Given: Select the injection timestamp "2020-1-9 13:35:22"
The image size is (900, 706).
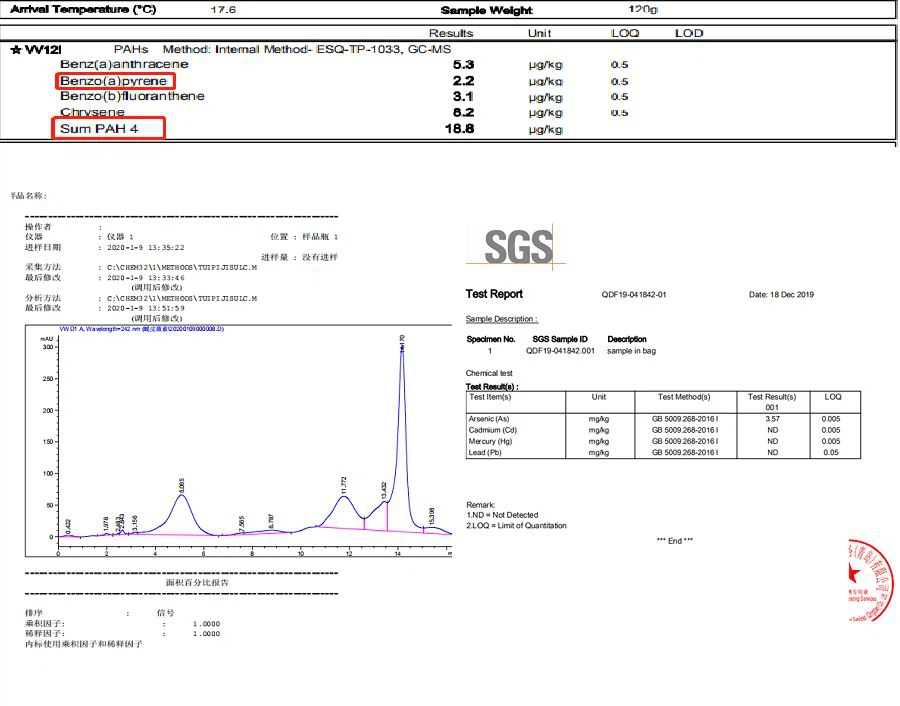Looking at the screenshot, I should coord(146,247).
